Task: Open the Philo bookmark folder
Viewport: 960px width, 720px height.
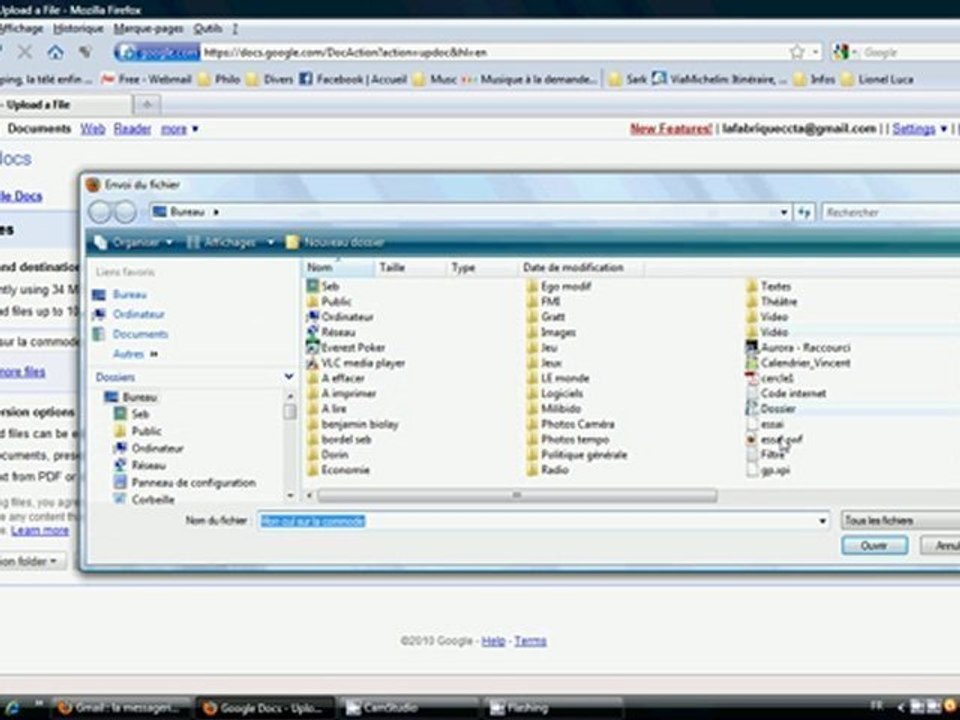Action: coord(219,79)
